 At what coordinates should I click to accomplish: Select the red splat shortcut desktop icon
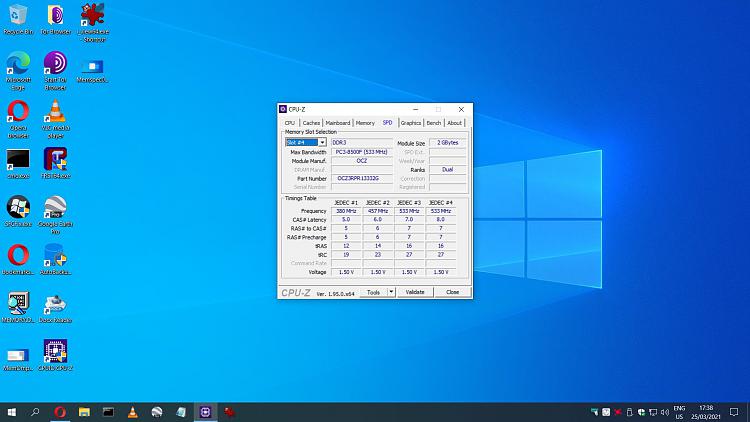[x=93, y=22]
